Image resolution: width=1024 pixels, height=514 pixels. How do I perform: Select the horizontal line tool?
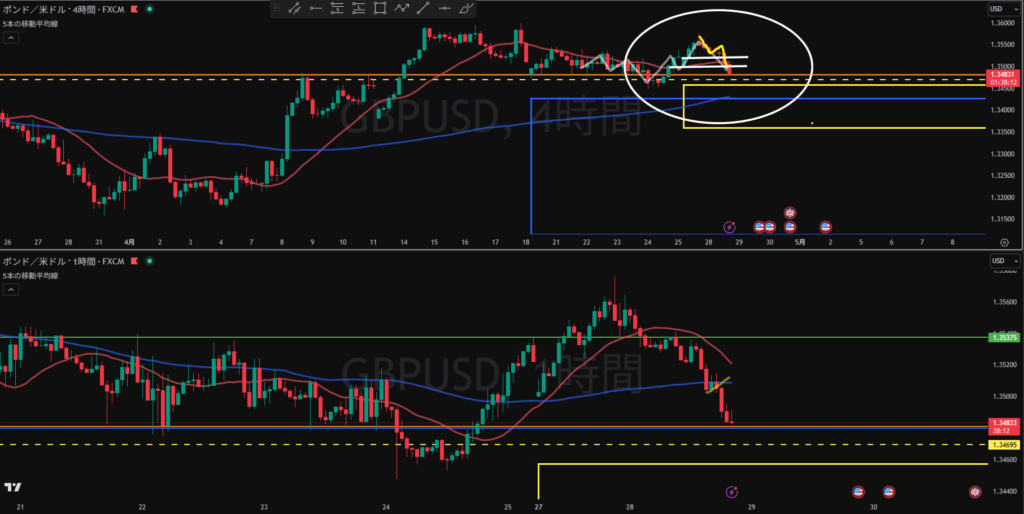[x=445, y=8]
